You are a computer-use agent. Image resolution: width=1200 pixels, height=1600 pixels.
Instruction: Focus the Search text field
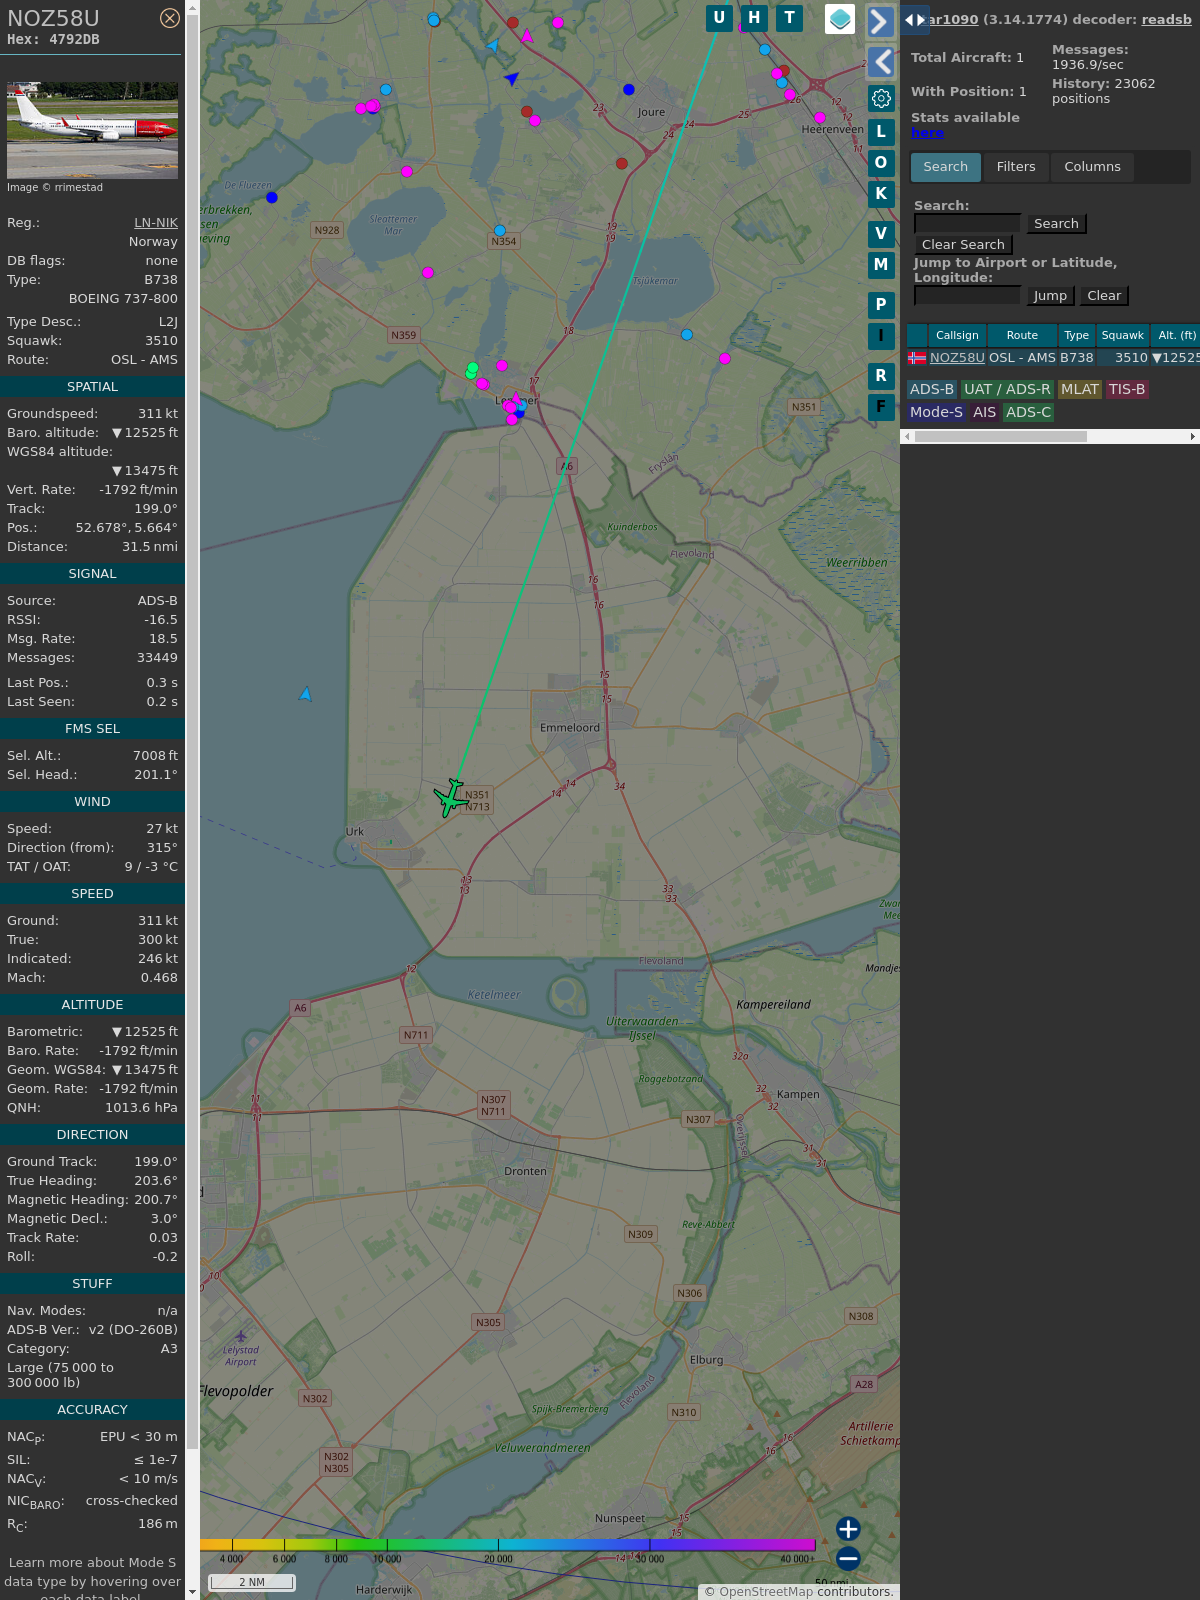(967, 224)
